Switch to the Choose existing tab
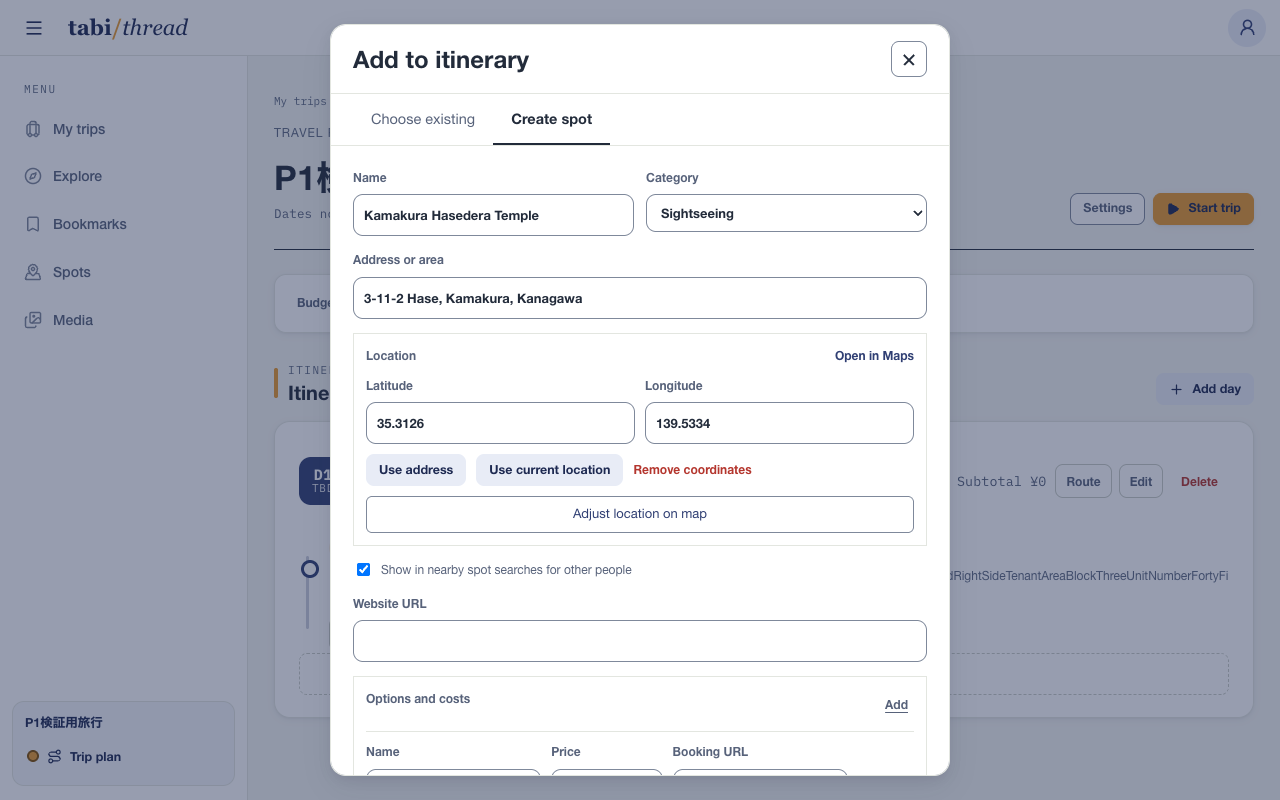Screen dimensions: 1280x800 point(423,119)
